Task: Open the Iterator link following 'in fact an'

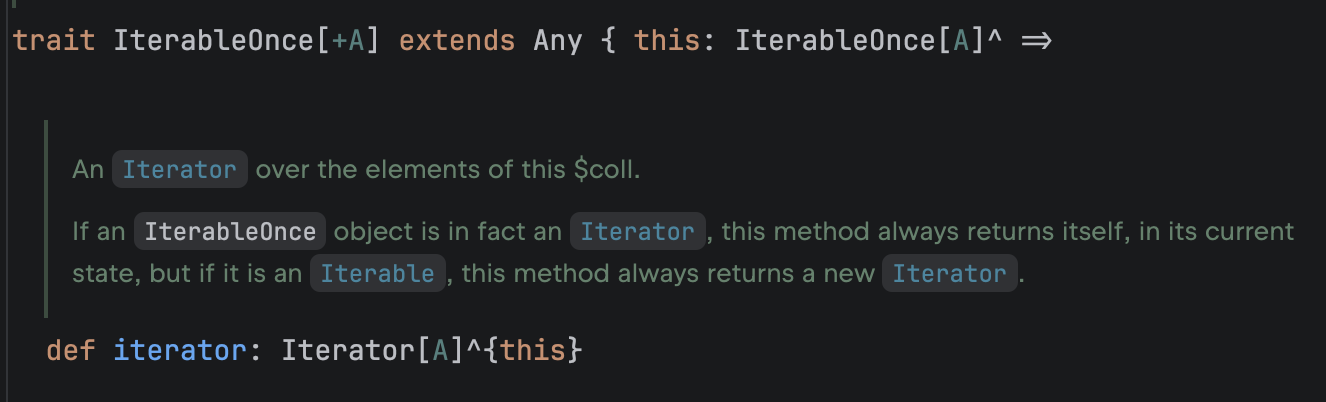Action: pos(637,232)
